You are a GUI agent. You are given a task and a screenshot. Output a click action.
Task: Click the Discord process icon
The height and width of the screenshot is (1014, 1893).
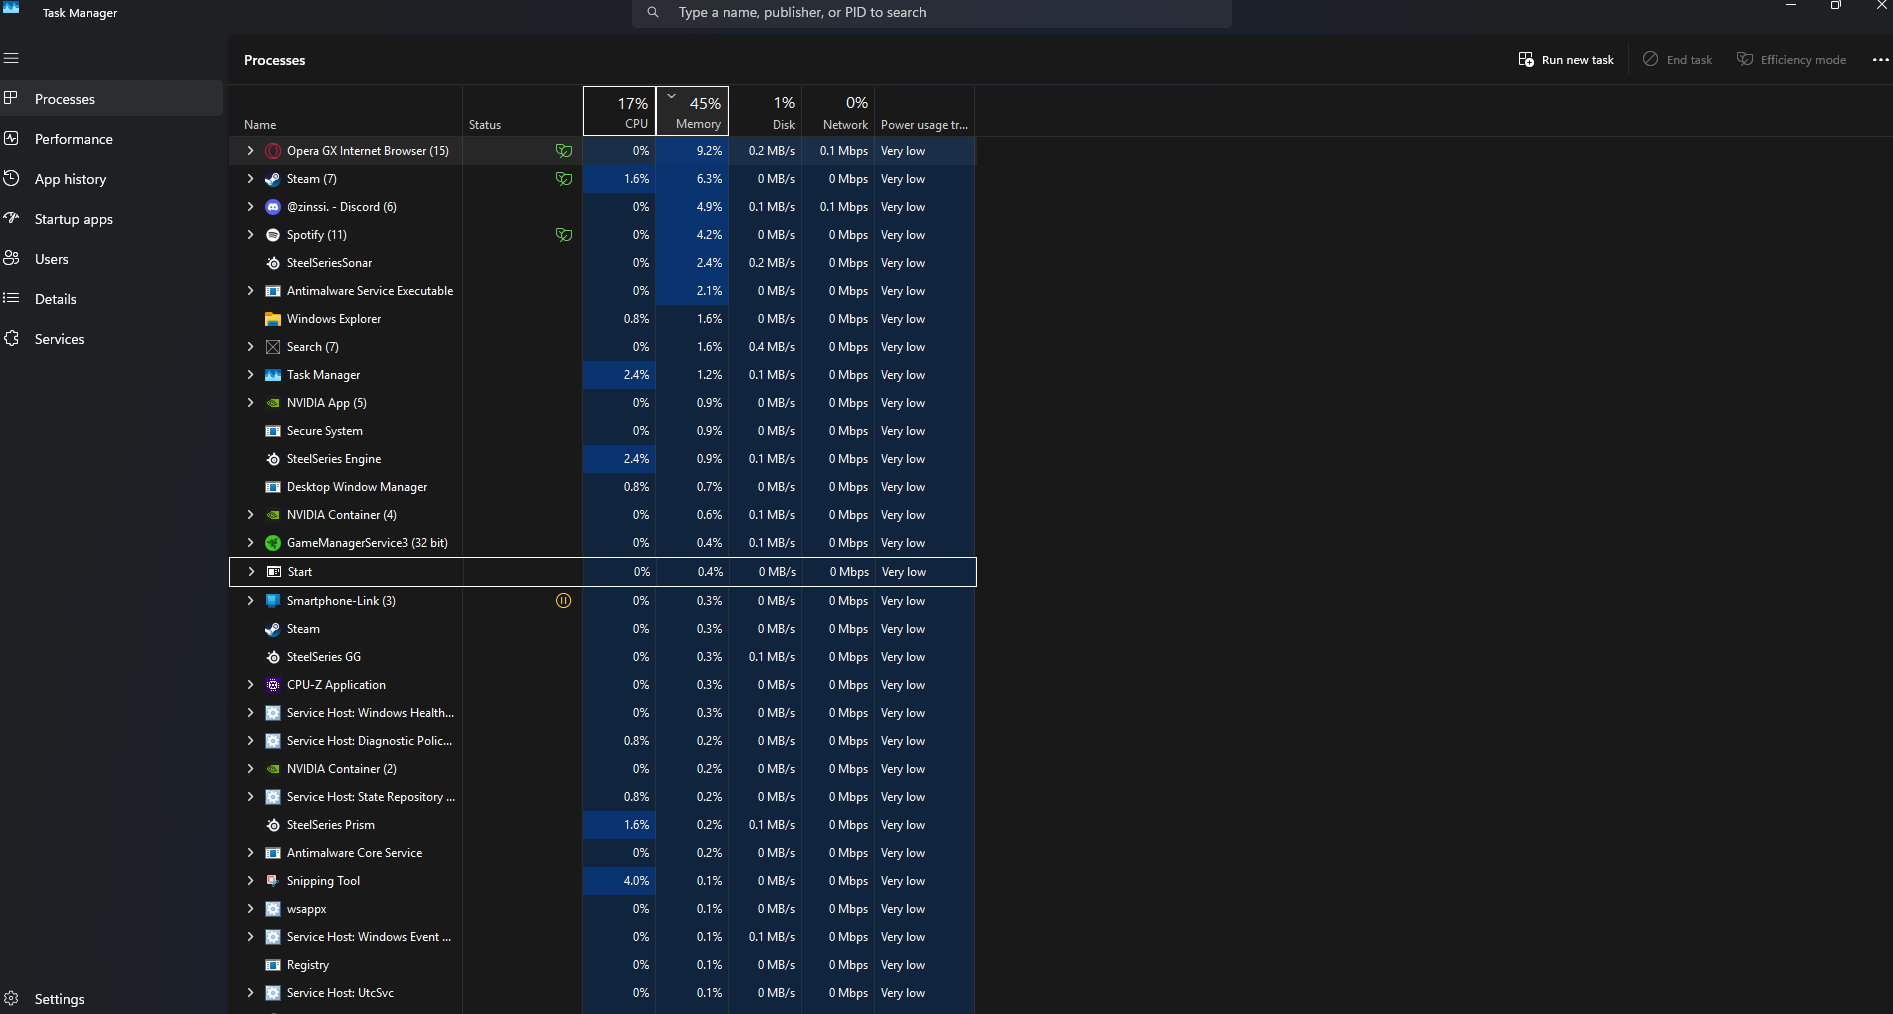tap(273, 207)
